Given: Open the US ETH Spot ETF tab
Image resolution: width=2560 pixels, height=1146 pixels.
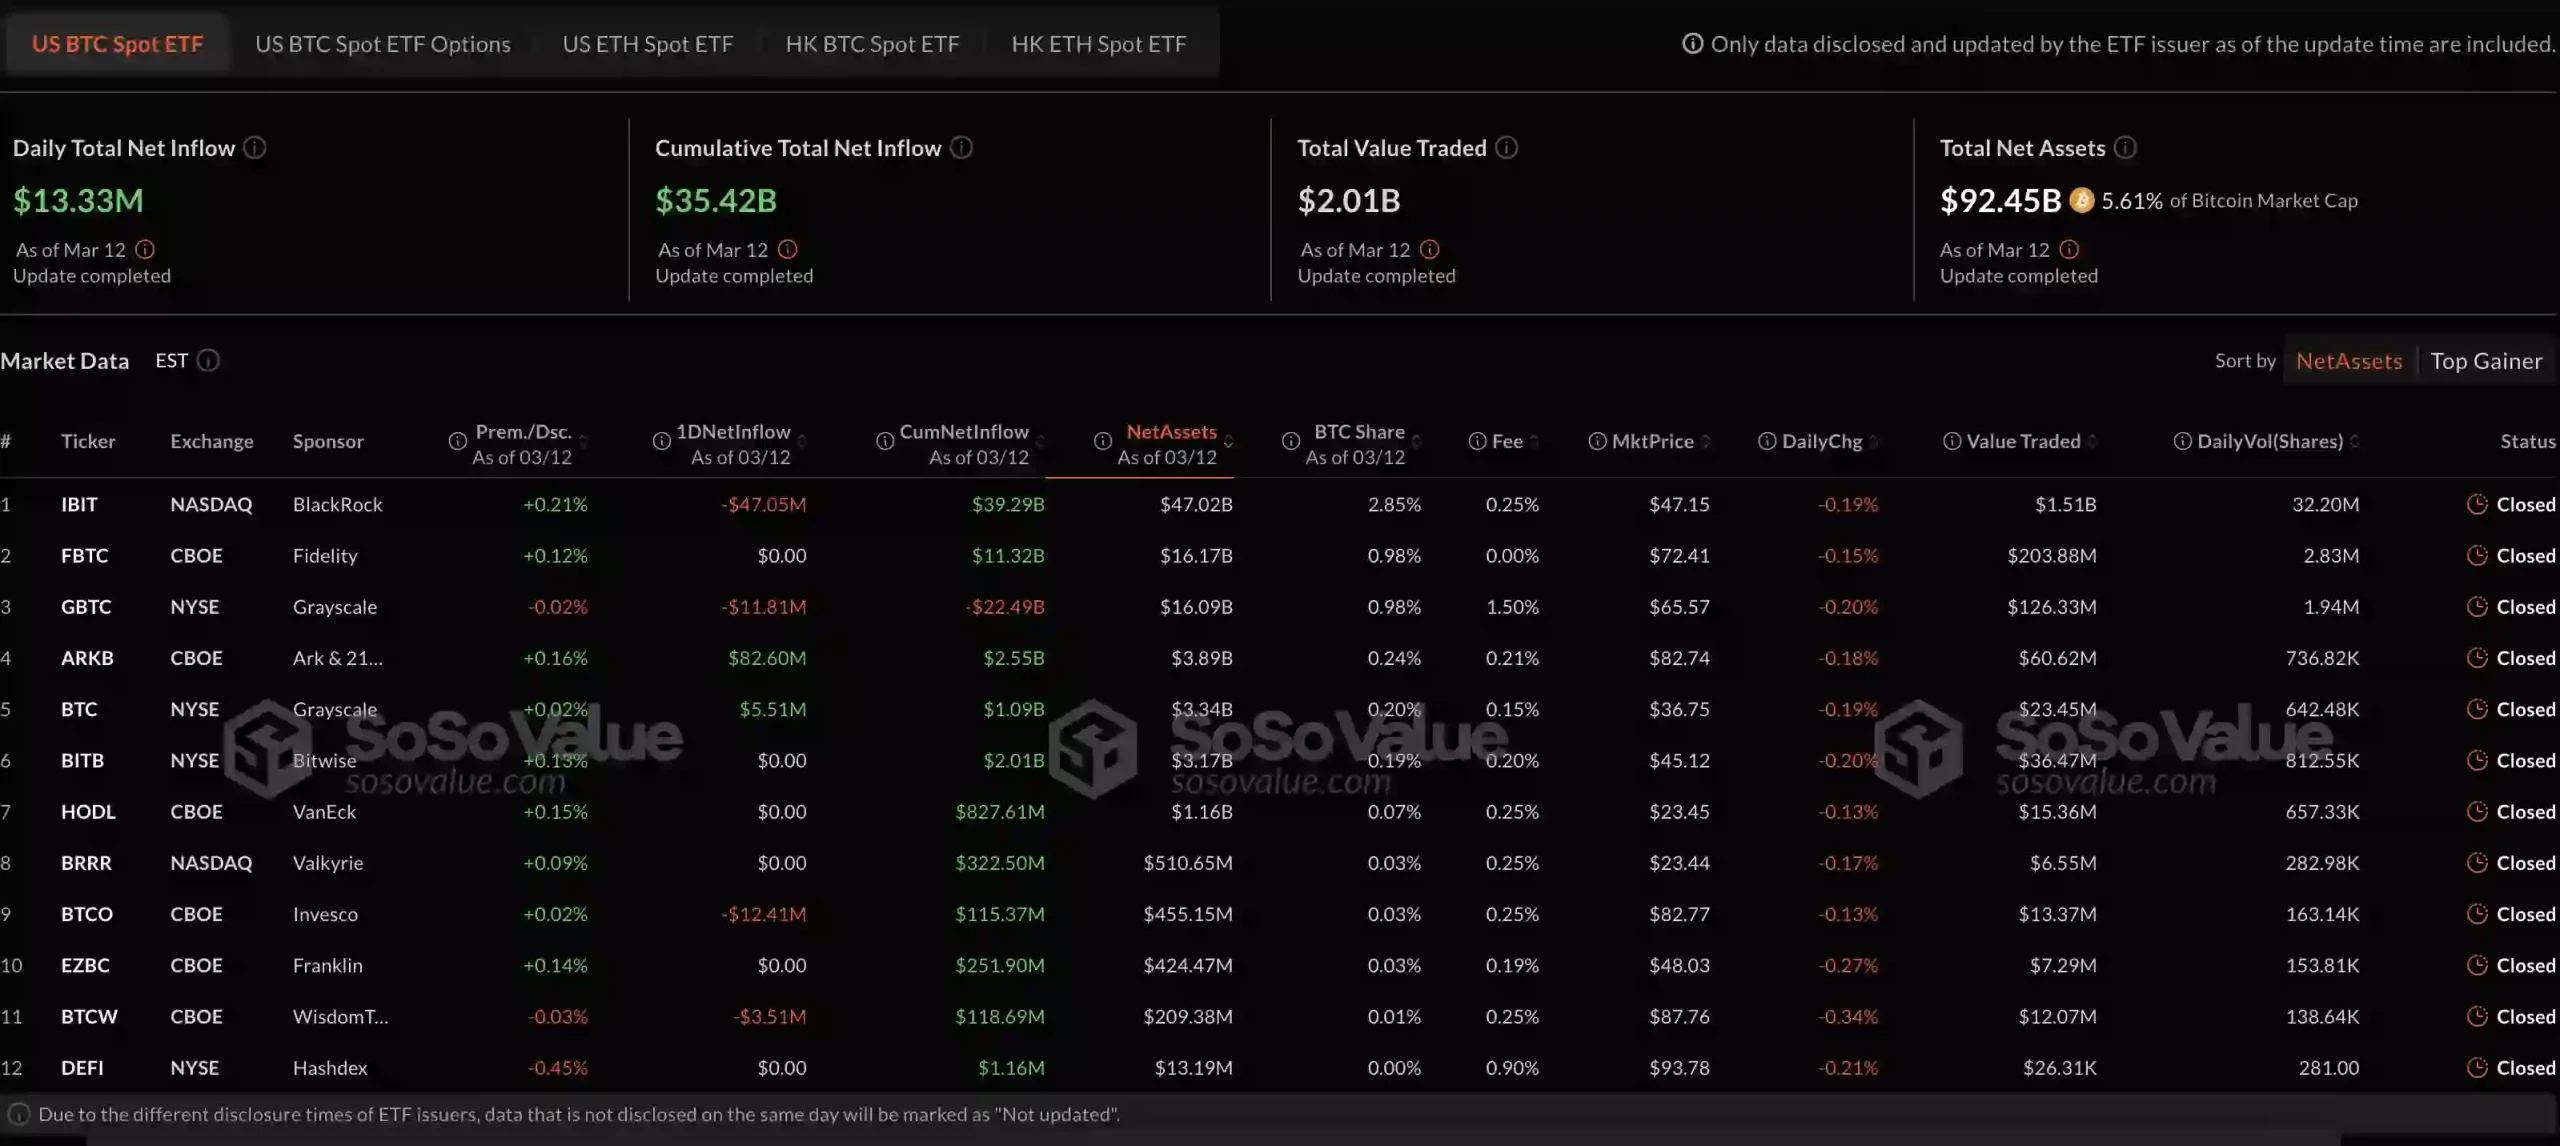Looking at the screenshot, I should pos(647,44).
